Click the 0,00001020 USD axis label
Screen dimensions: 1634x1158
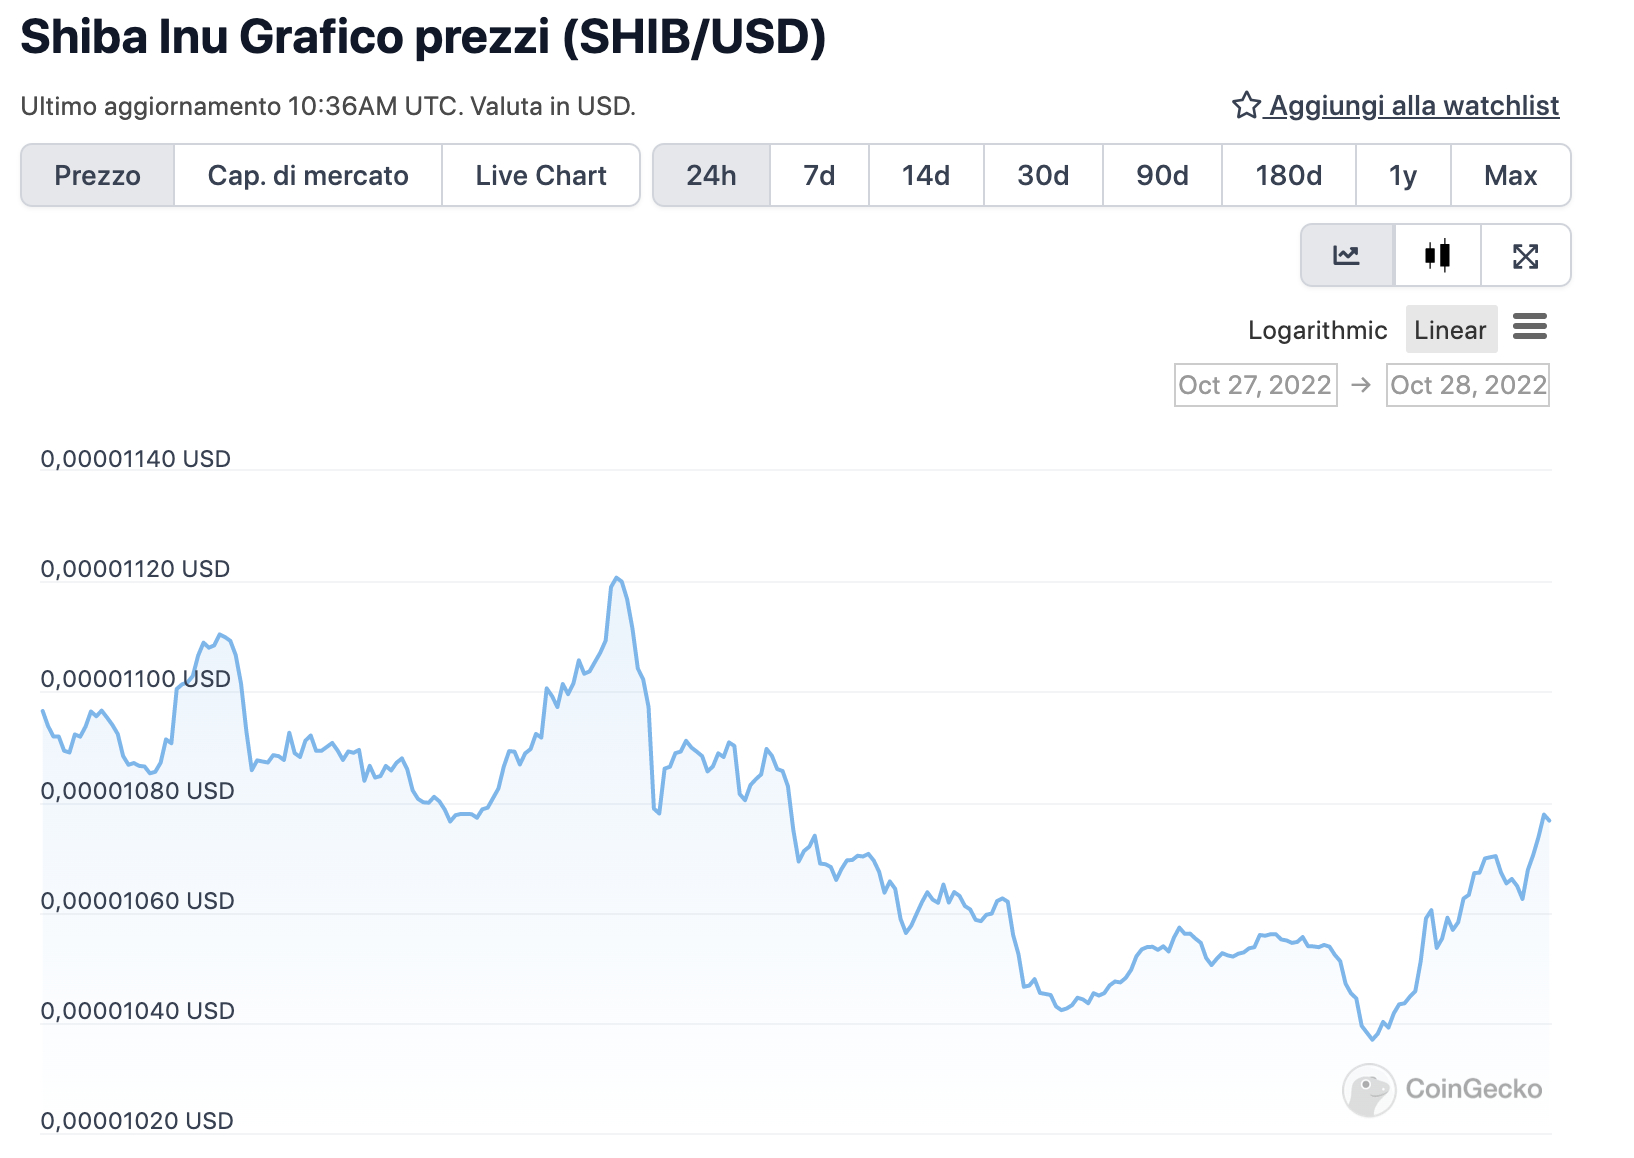137,1121
